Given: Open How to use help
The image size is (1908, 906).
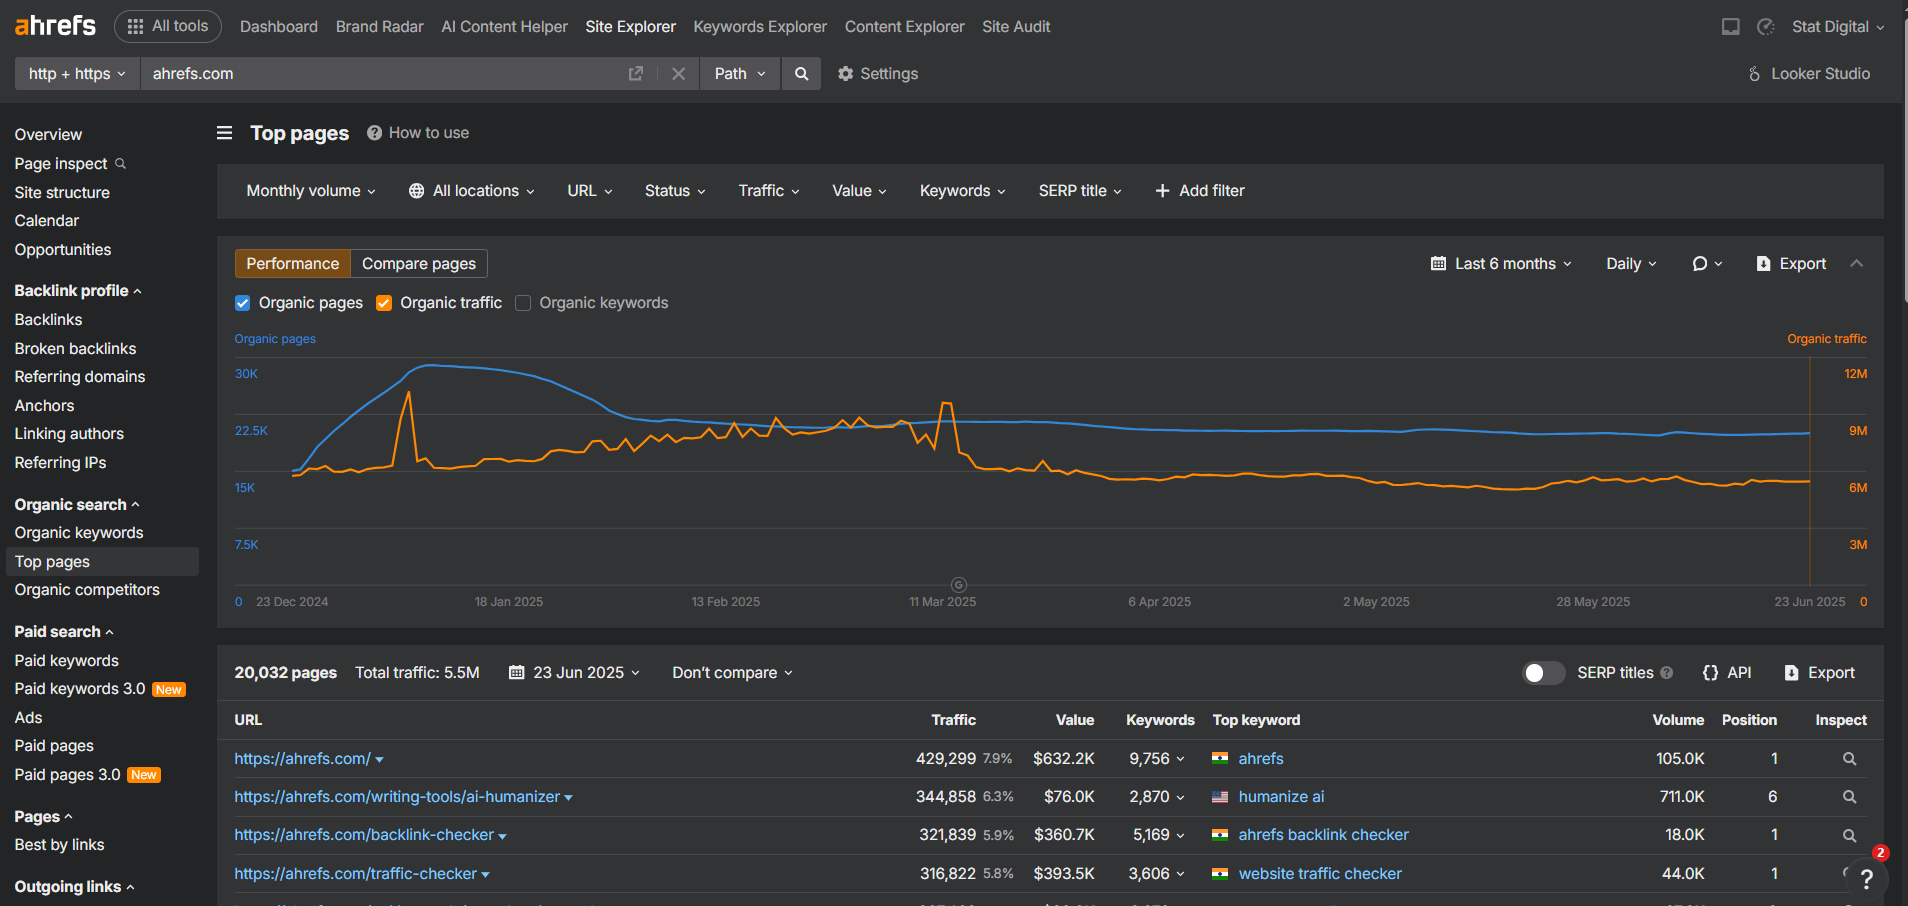Looking at the screenshot, I should (x=418, y=133).
